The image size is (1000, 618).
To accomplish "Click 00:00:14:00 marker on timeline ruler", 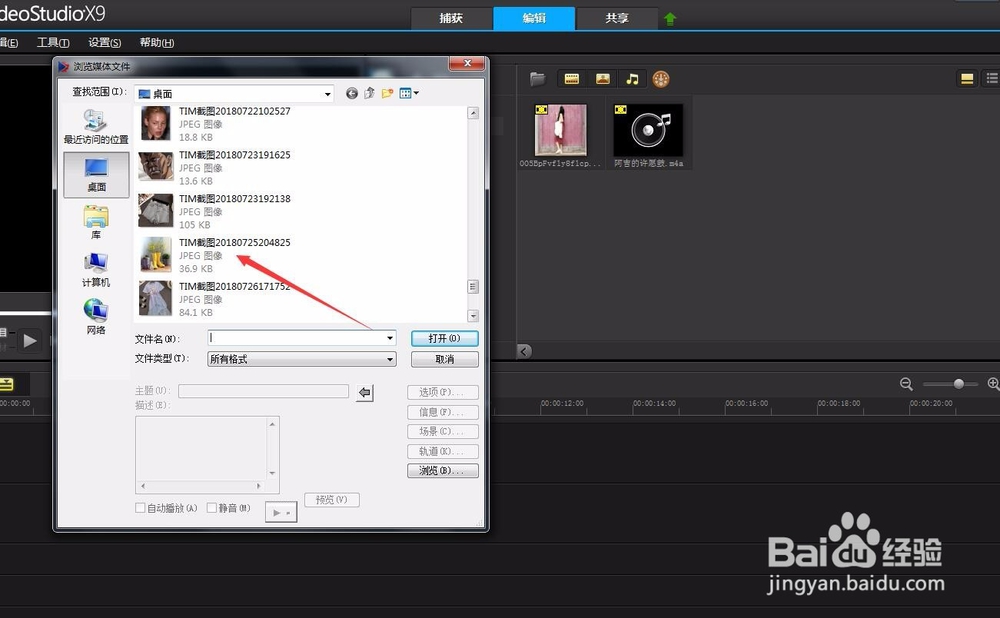I will (x=654, y=403).
